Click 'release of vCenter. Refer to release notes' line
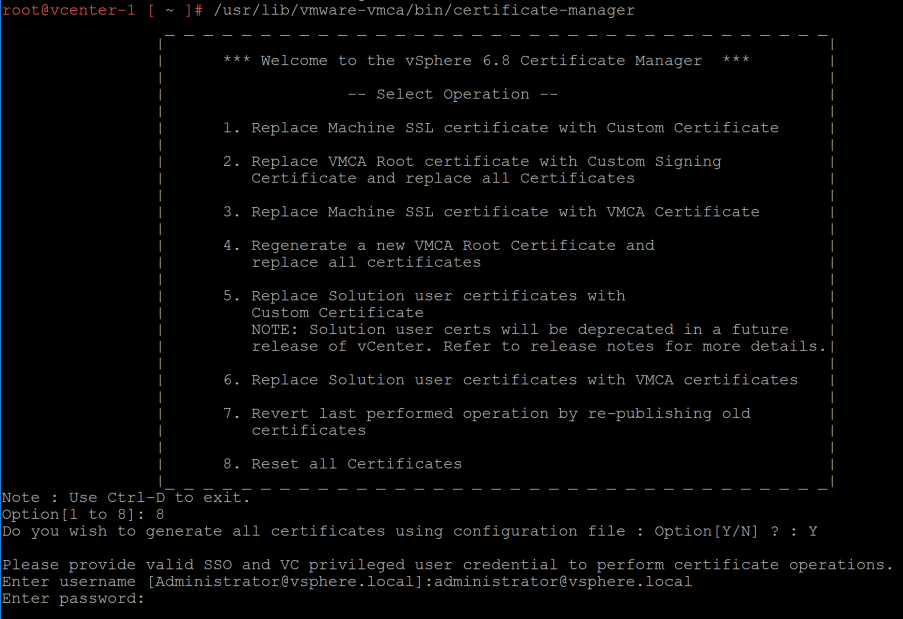Image resolution: width=903 pixels, height=619 pixels. (x=538, y=346)
